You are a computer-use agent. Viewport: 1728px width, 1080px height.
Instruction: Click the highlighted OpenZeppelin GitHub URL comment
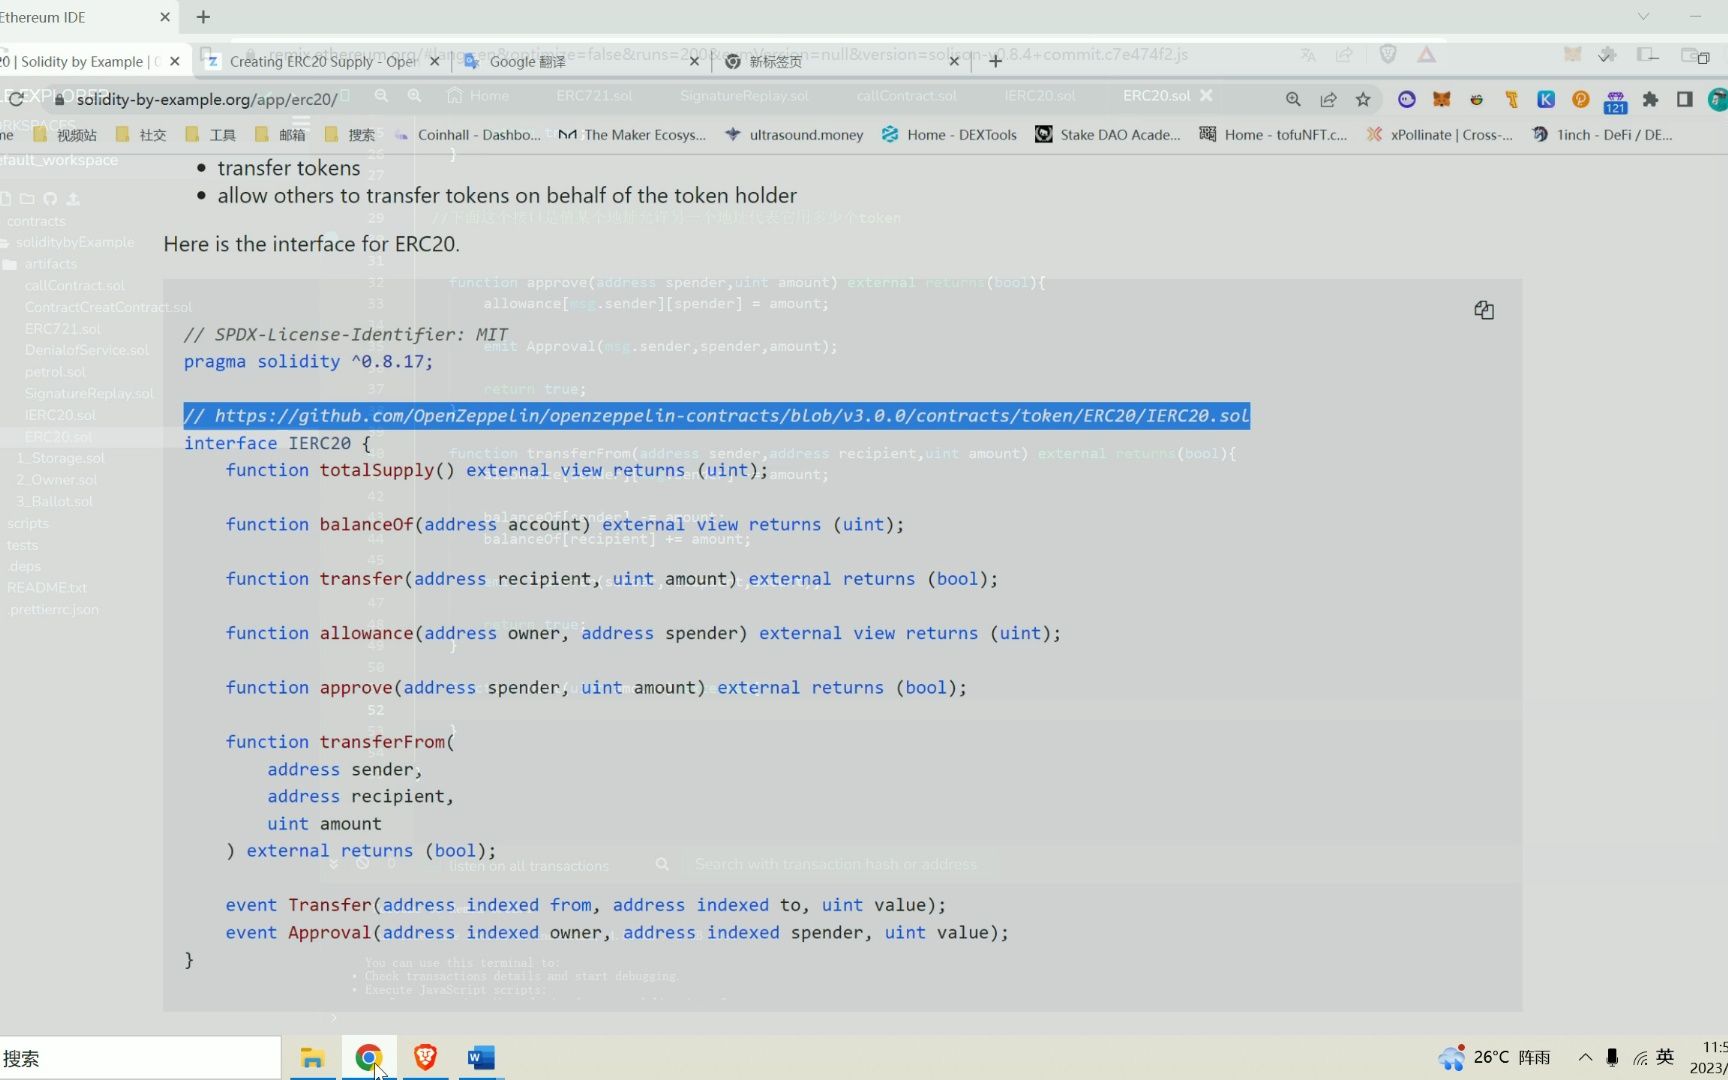pyautogui.click(x=716, y=416)
